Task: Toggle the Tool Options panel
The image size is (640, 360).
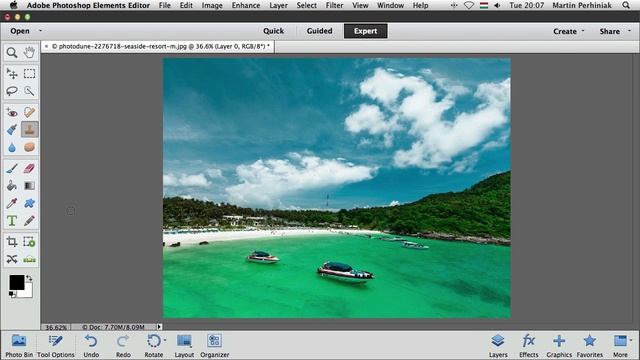Action: pos(56,345)
